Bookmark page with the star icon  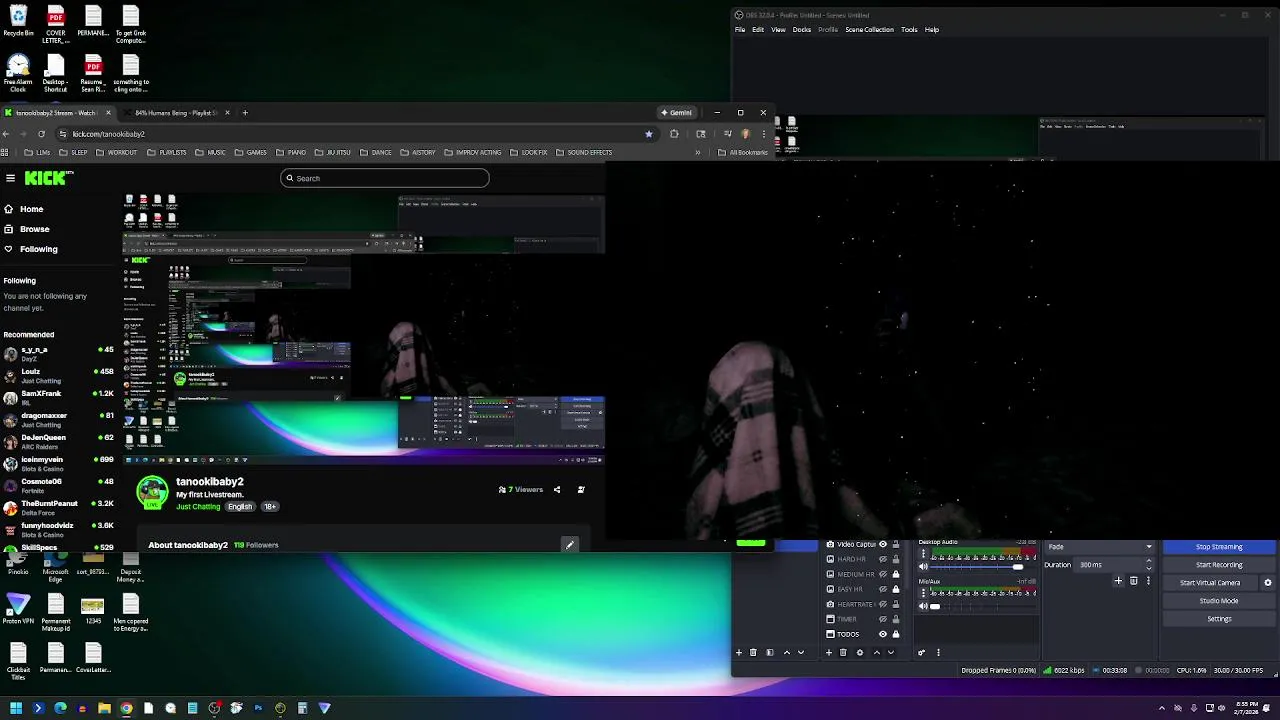coord(649,134)
